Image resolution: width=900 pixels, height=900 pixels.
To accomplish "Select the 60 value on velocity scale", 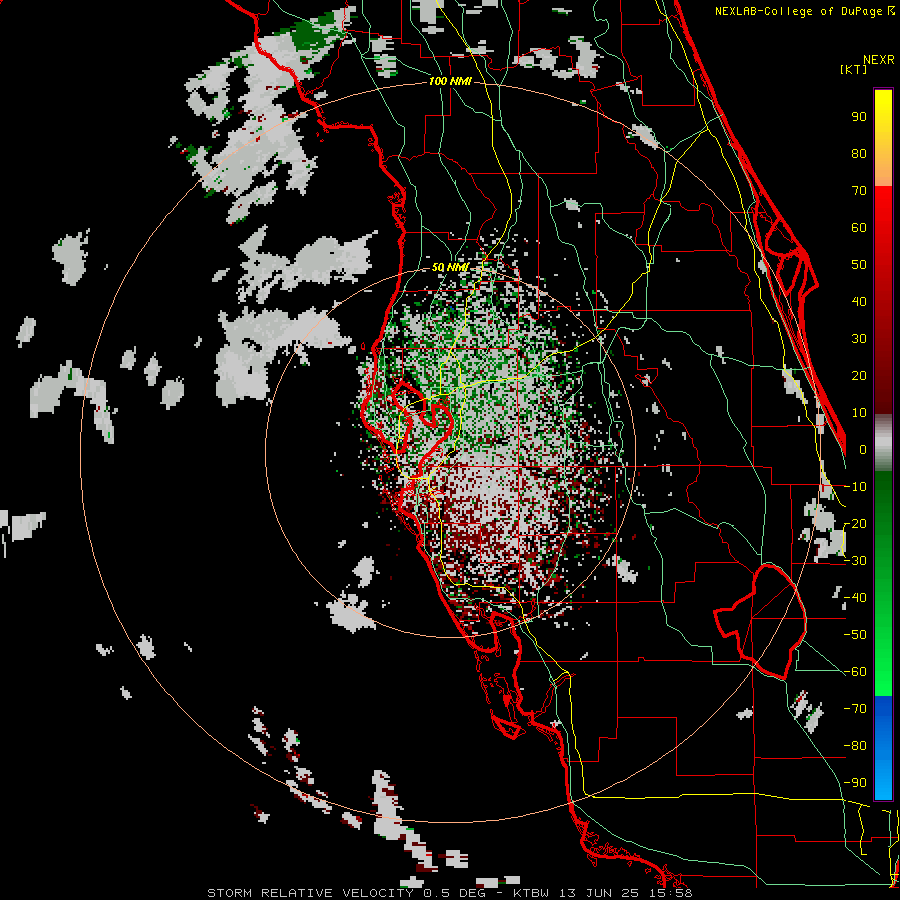I will [x=859, y=227].
